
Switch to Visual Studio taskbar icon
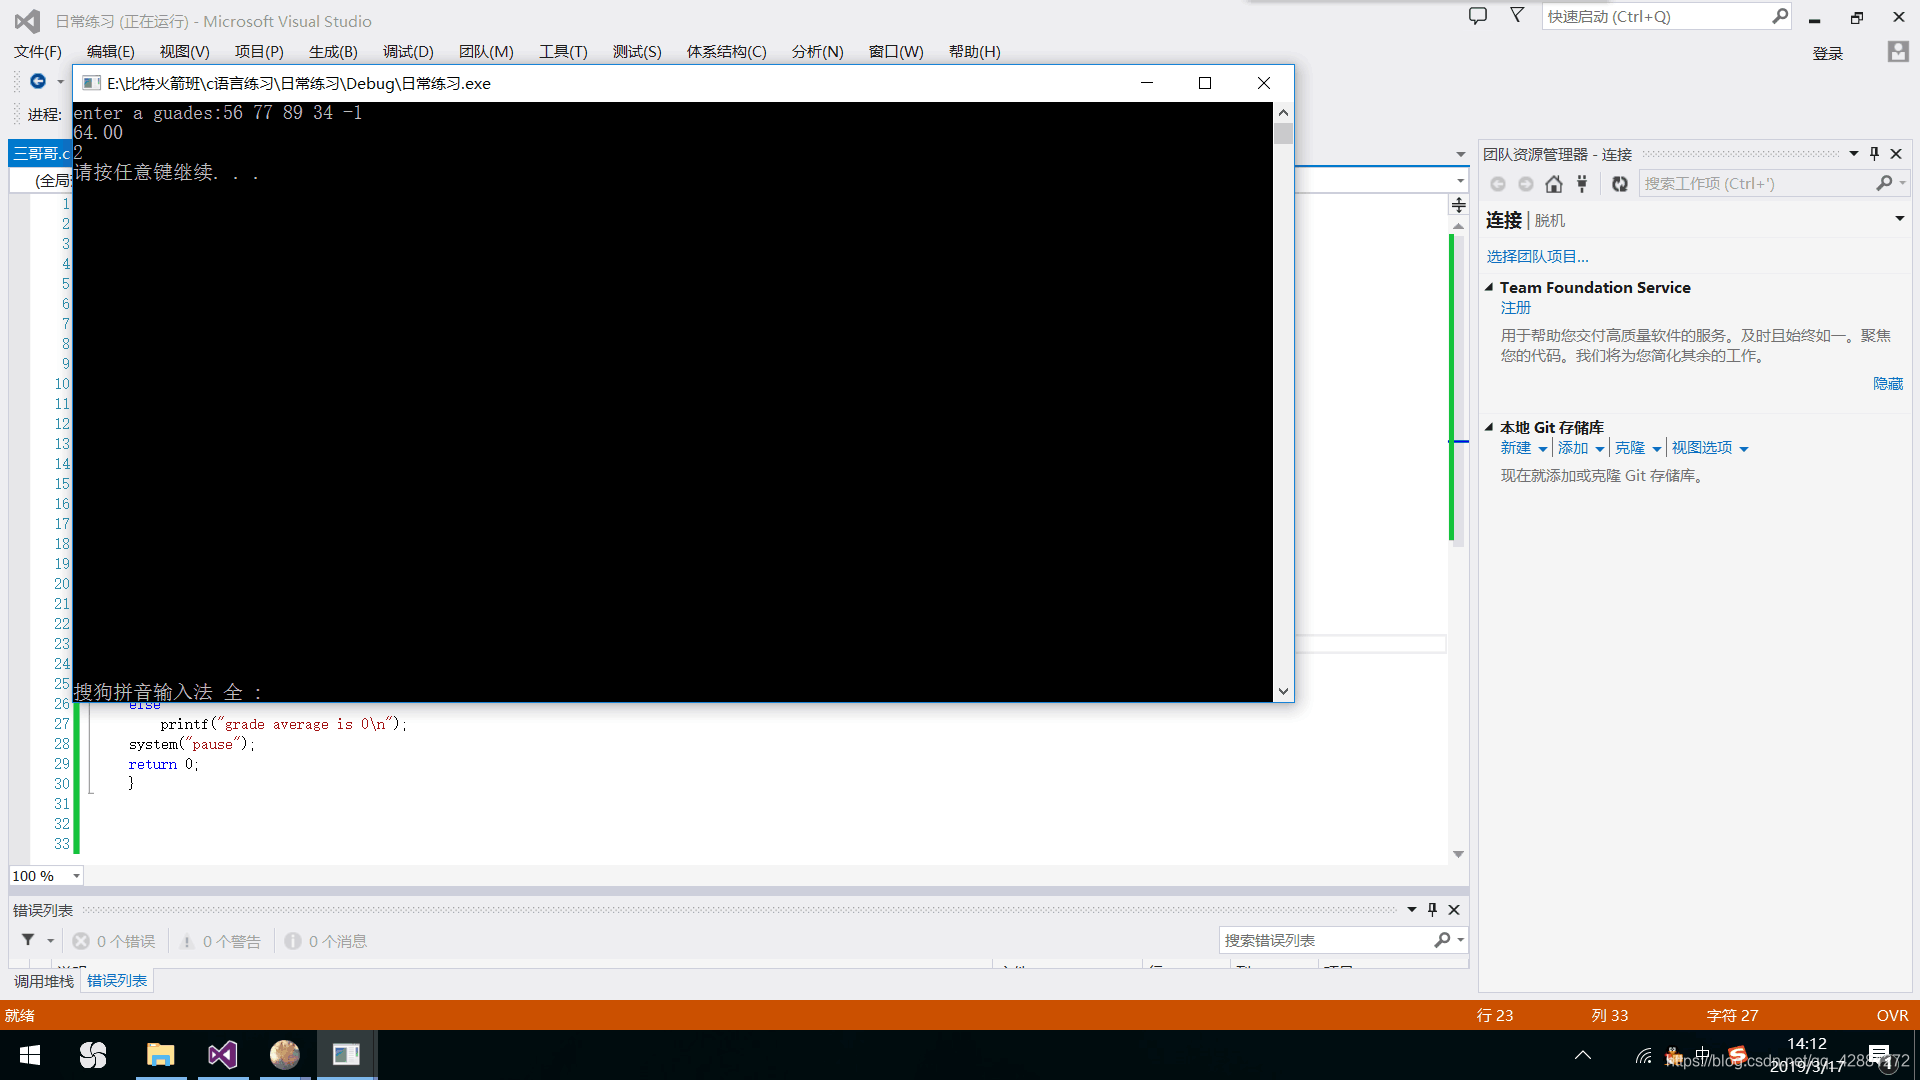pos(223,1055)
